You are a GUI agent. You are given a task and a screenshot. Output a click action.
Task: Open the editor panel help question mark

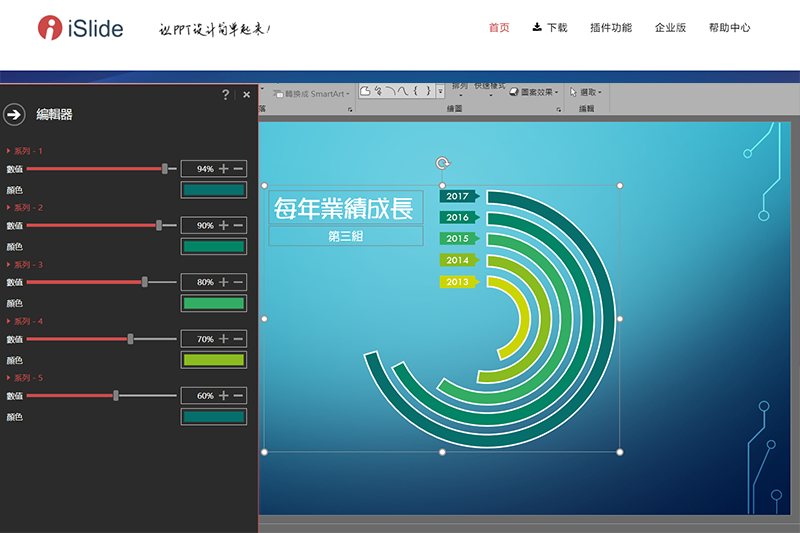coord(226,94)
